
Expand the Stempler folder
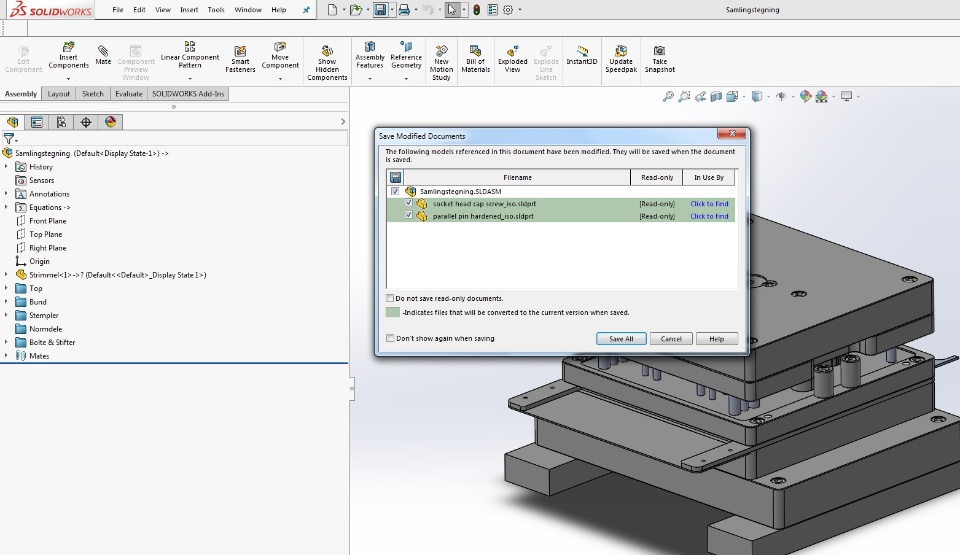(7, 315)
